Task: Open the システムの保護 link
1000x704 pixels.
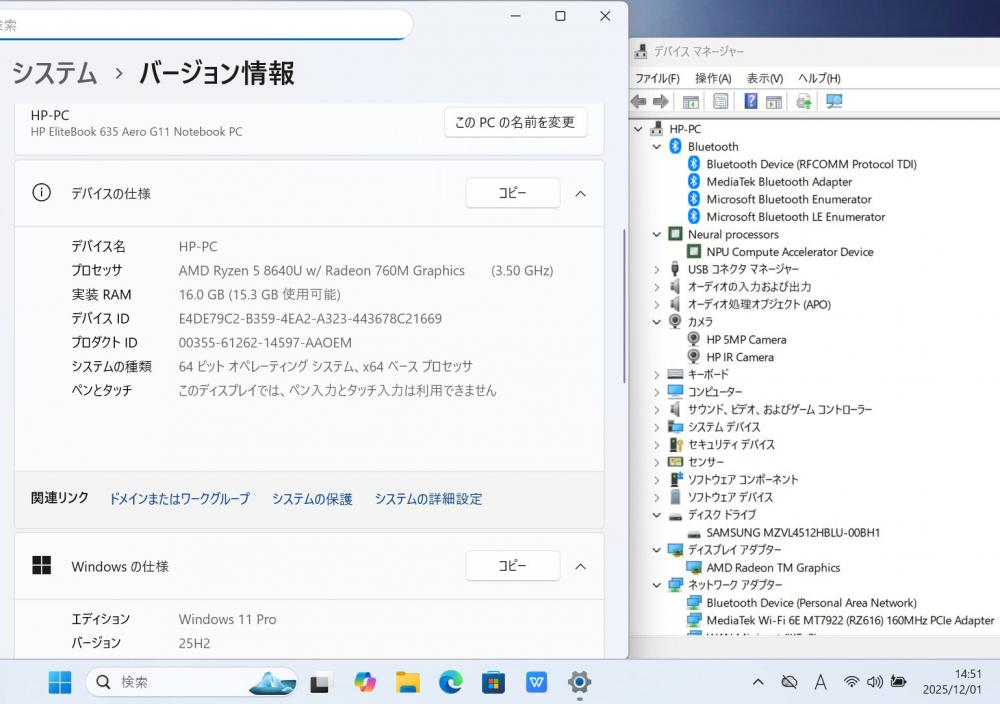Action: click(x=312, y=499)
